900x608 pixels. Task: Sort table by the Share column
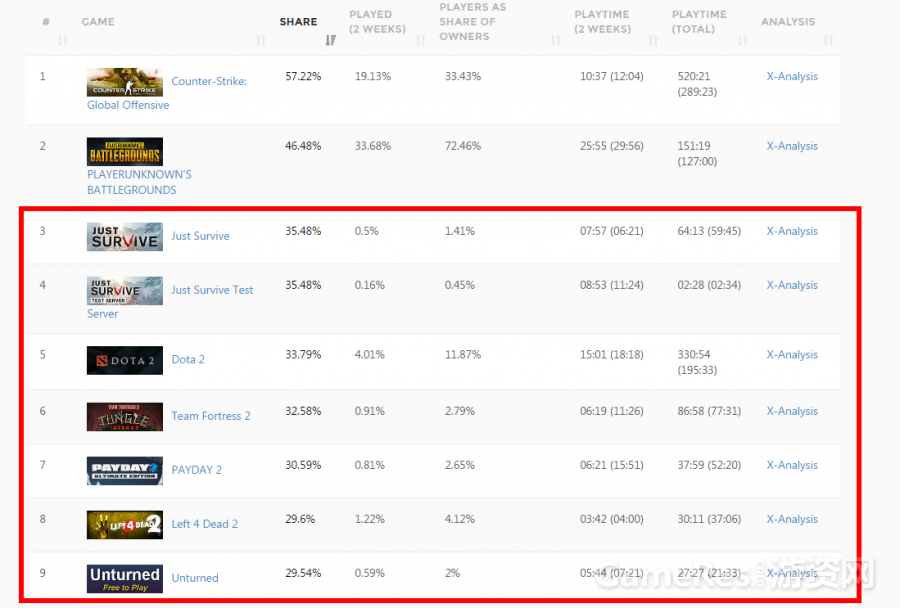pos(299,22)
